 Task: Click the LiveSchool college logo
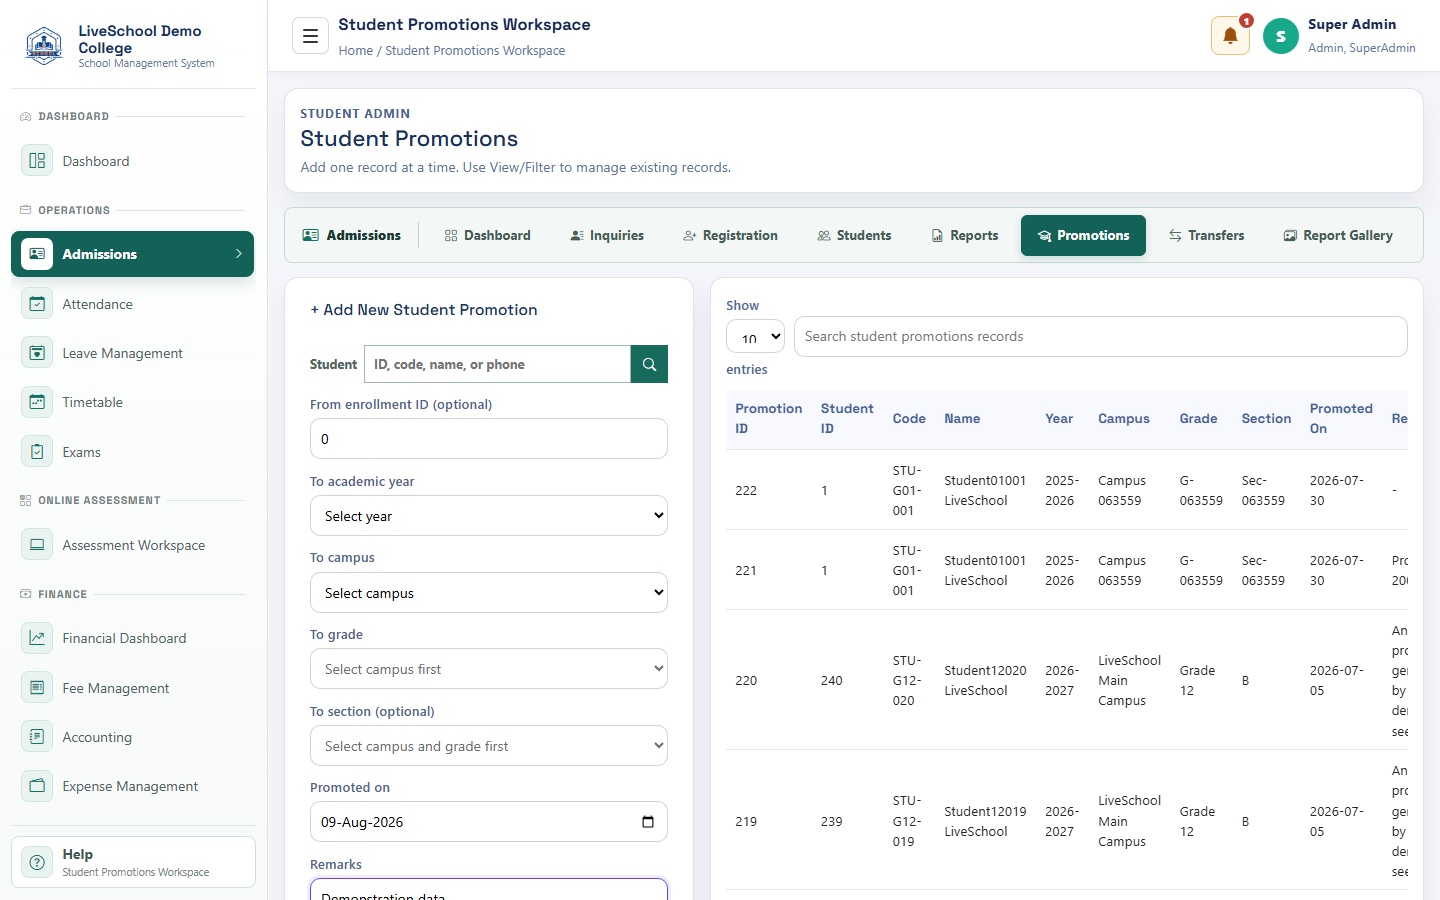[x=43, y=46]
